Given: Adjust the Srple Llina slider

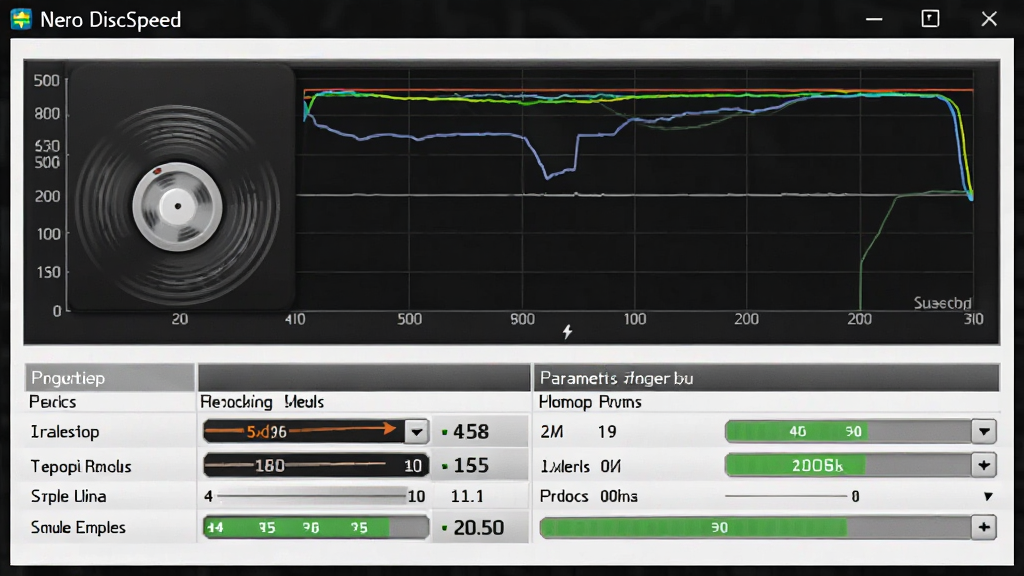Looking at the screenshot, I should pyautogui.click(x=312, y=496).
